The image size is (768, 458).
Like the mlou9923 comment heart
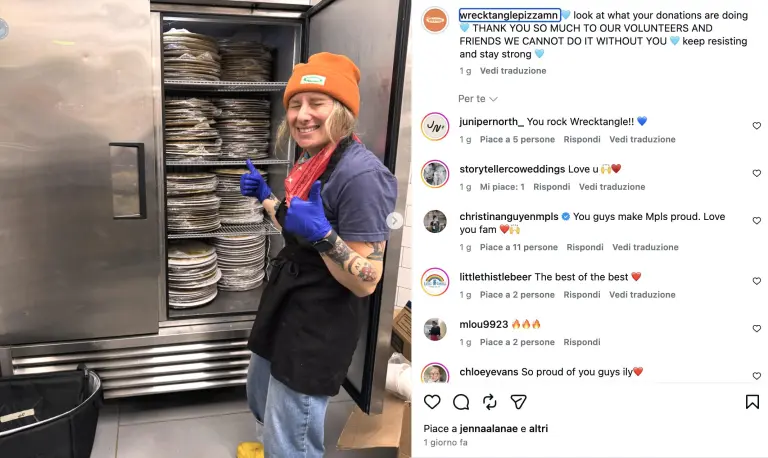757,329
